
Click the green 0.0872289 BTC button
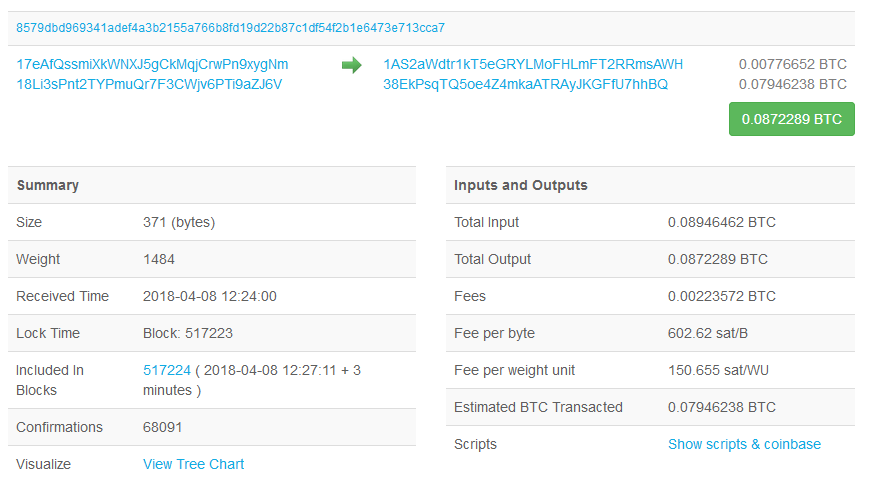(x=792, y=119)
